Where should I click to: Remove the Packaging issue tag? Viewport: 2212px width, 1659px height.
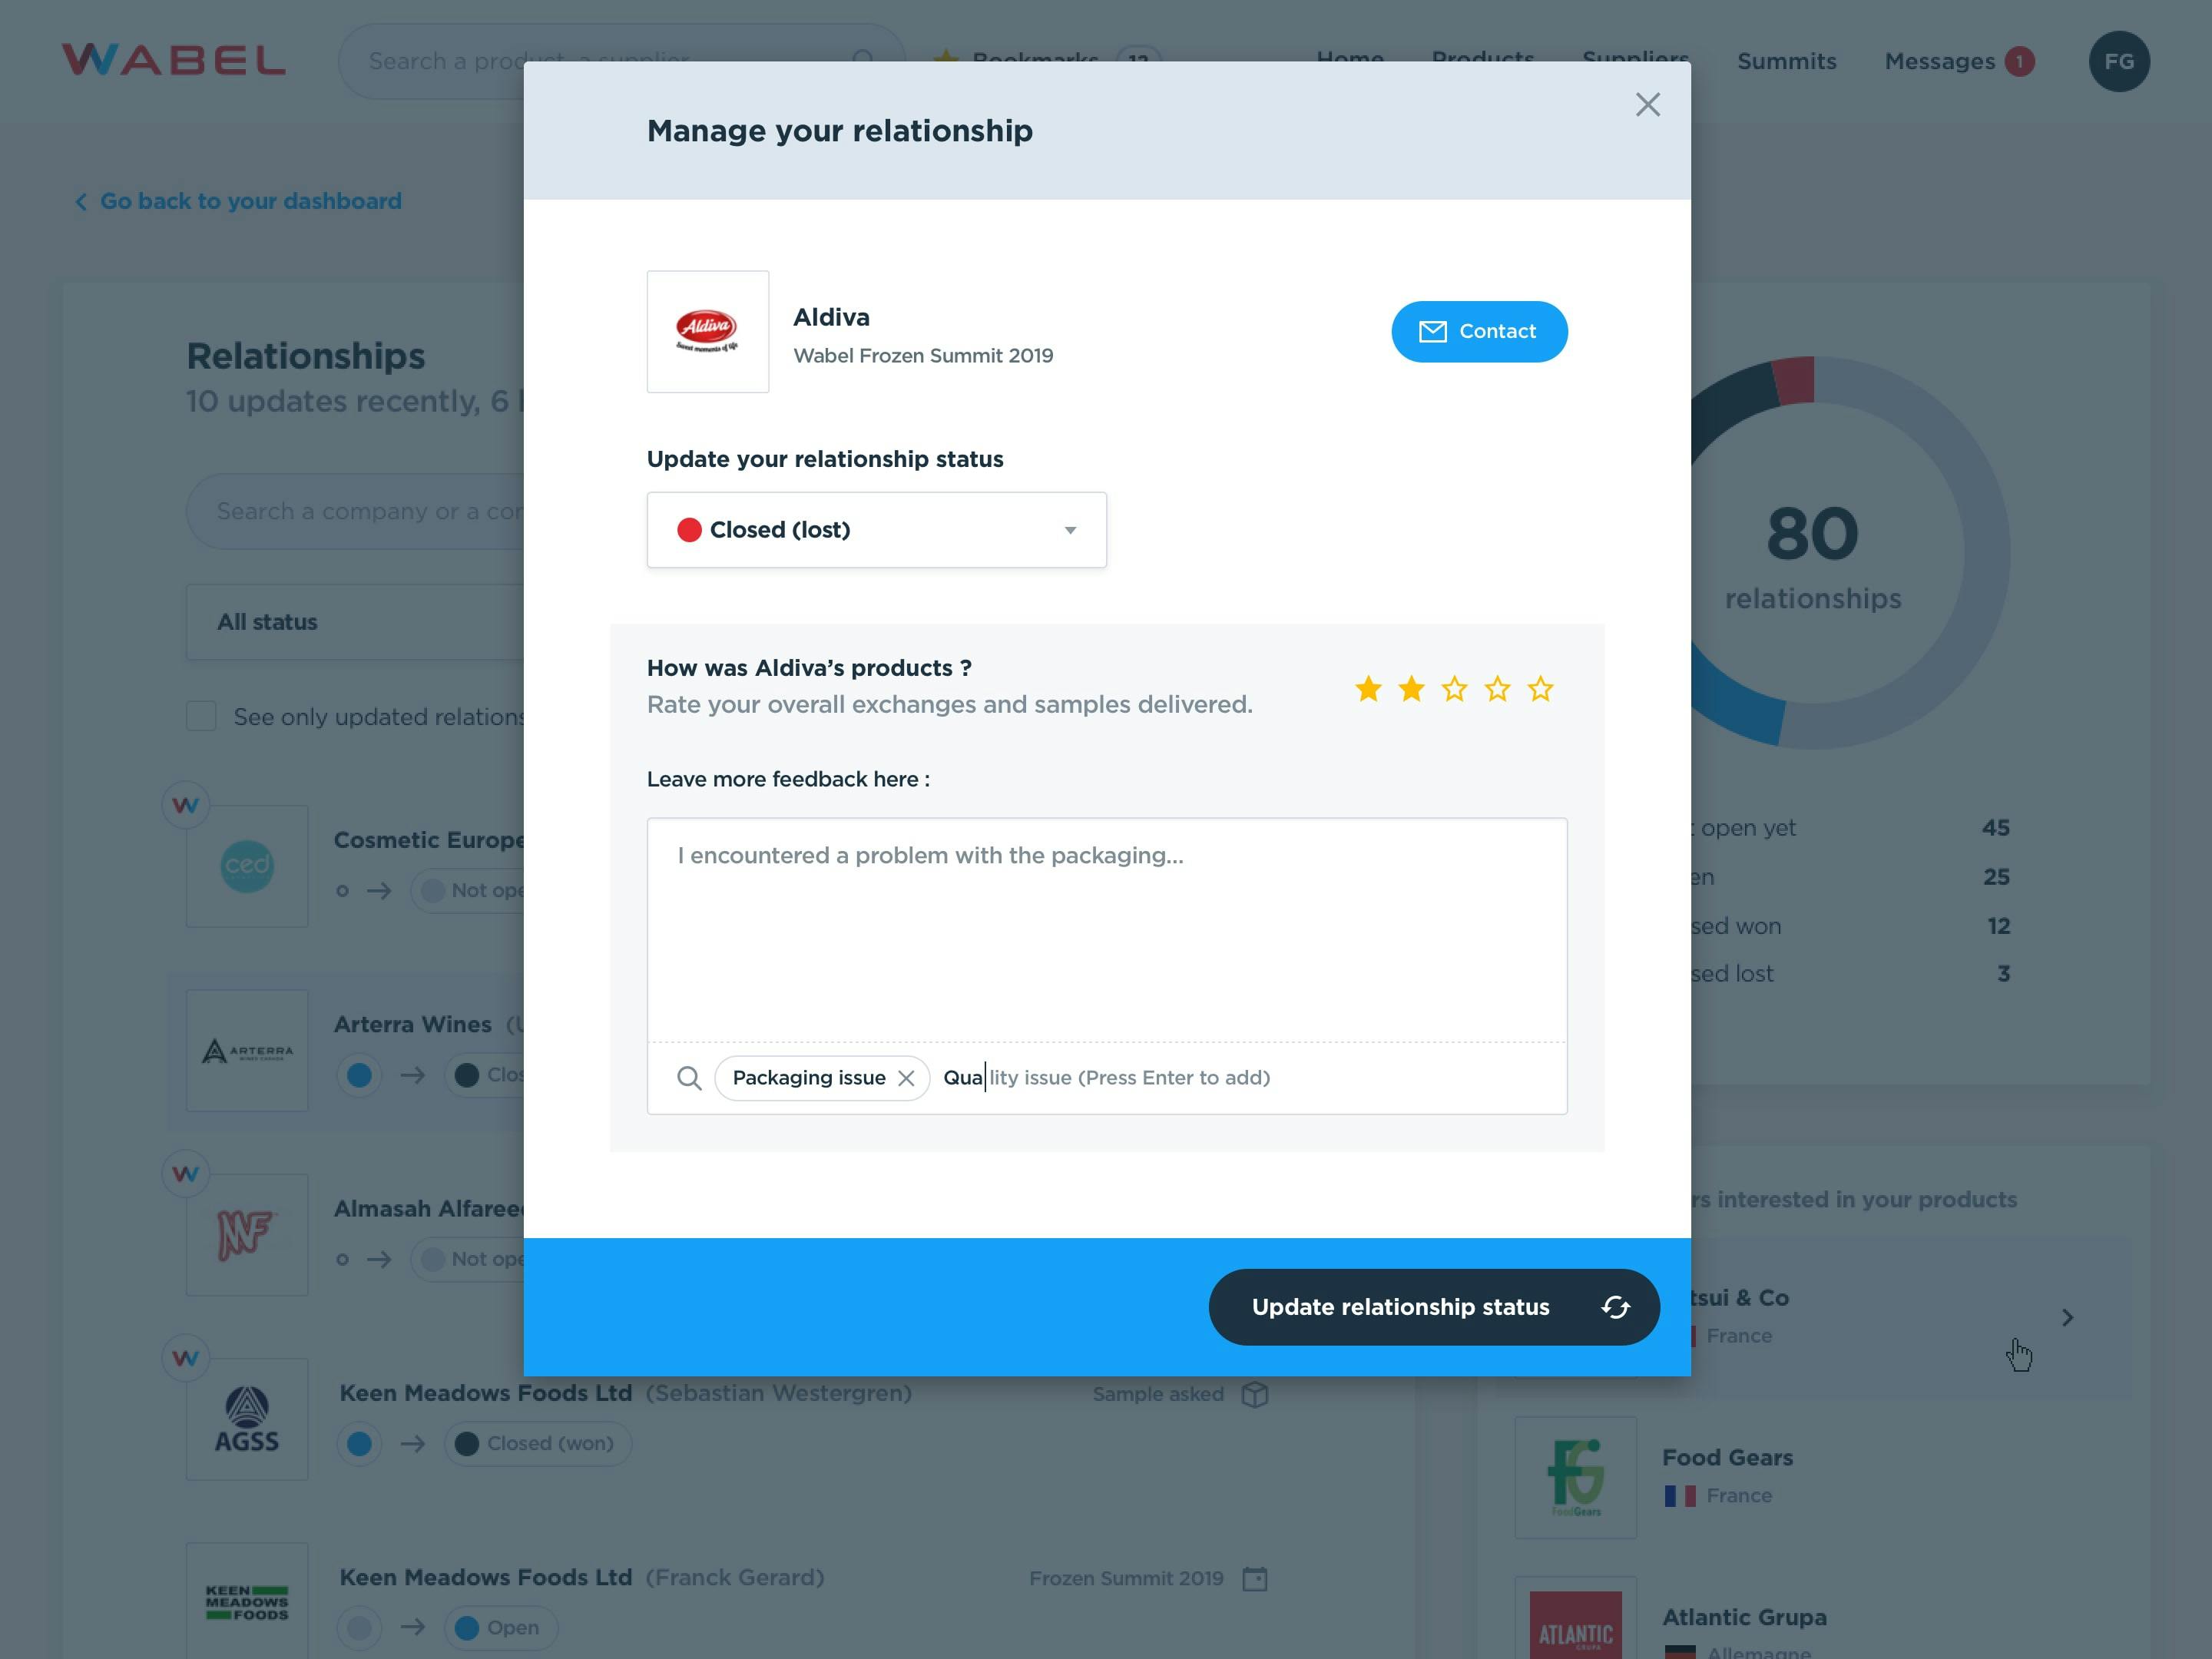coord(907,1077)
